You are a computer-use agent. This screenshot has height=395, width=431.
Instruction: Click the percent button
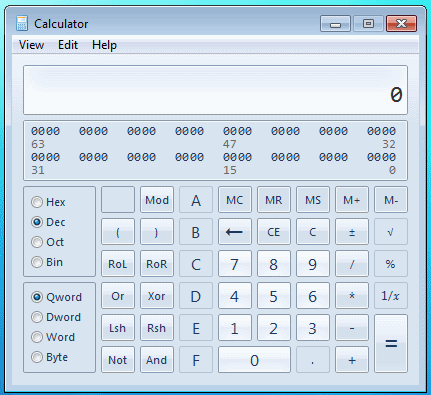point(391,264)
